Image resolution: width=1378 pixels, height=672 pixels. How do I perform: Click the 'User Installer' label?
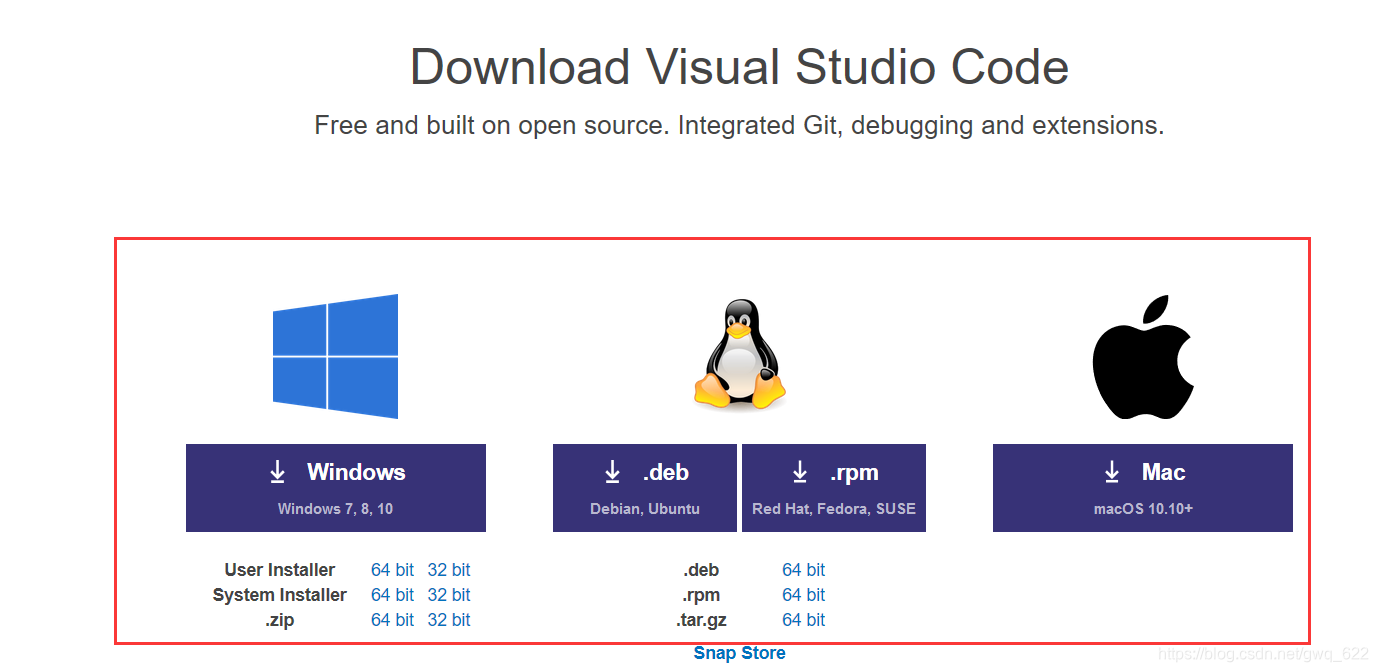tap(280, 570)
